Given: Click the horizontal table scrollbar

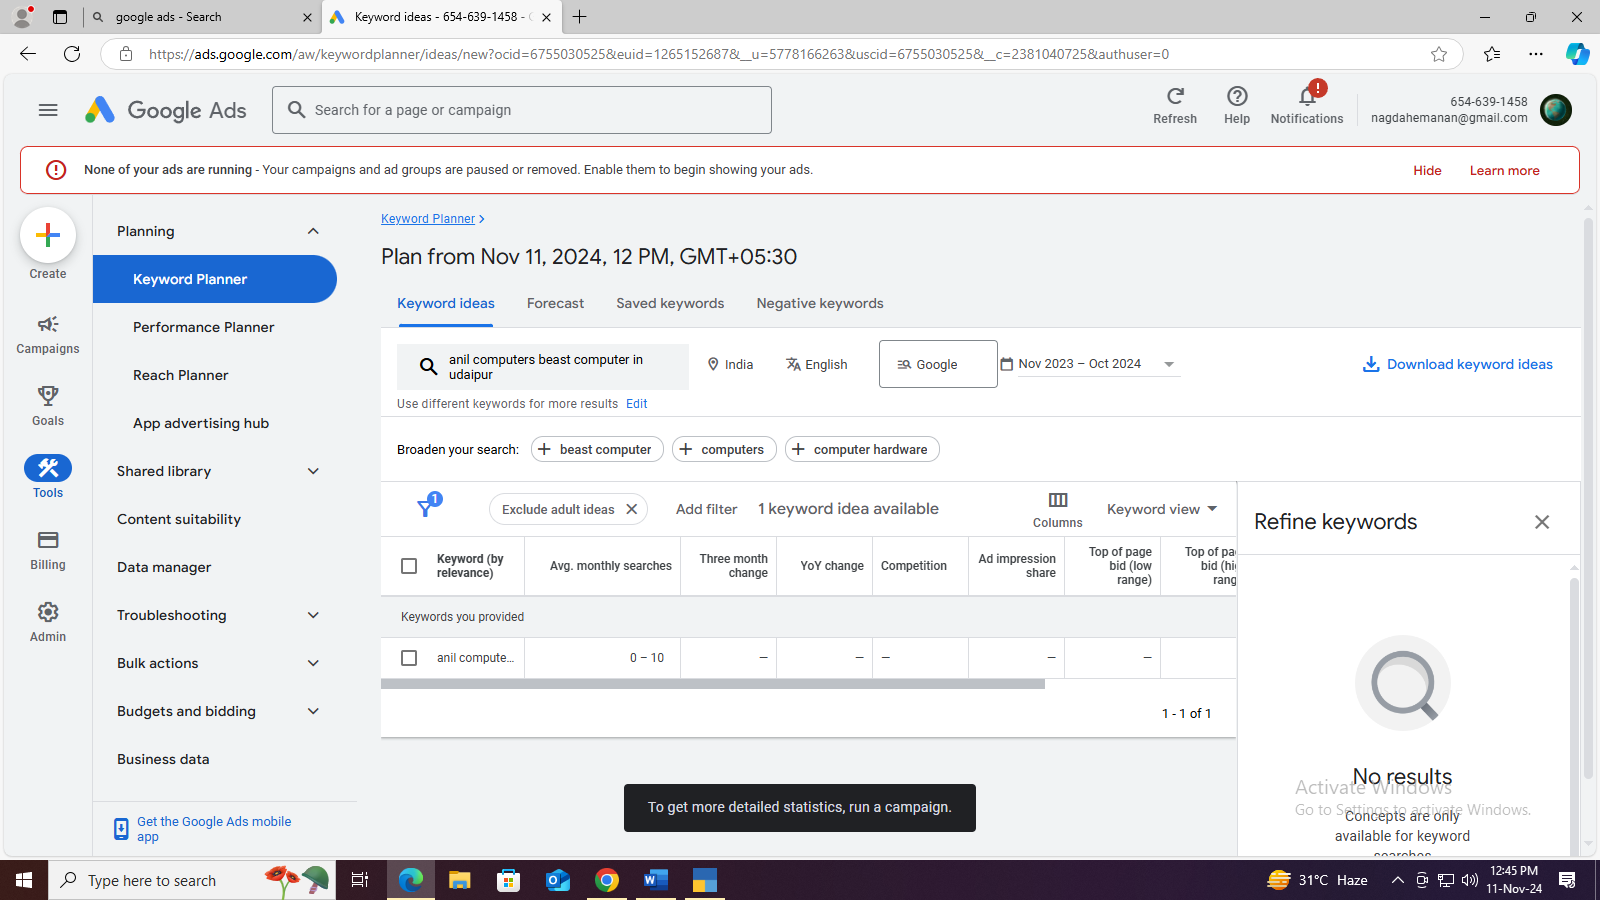Looking at the screenshot, I should click(712, 685).
